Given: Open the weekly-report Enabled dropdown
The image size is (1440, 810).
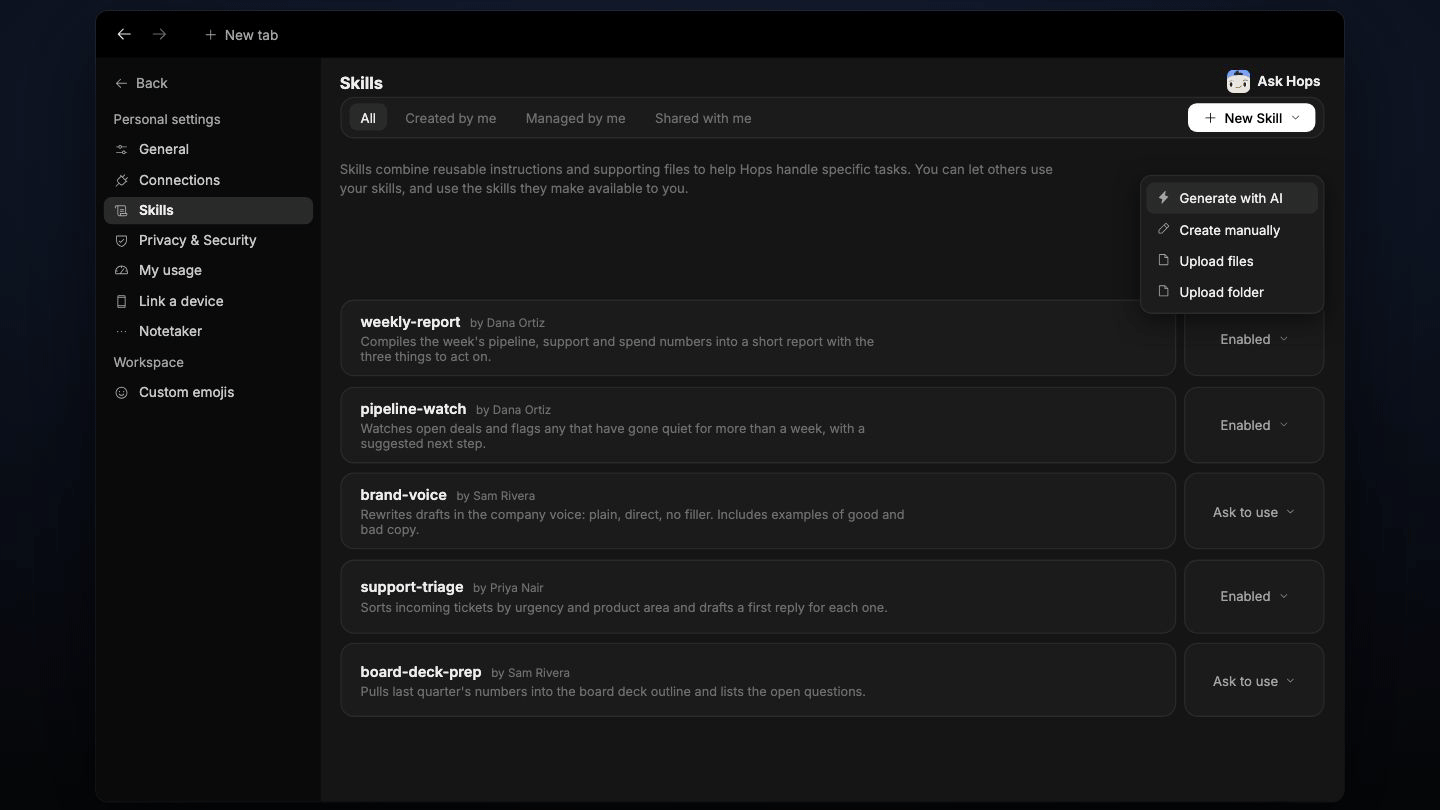Looking at the screenshot, I should click(x=1254, y=339).
